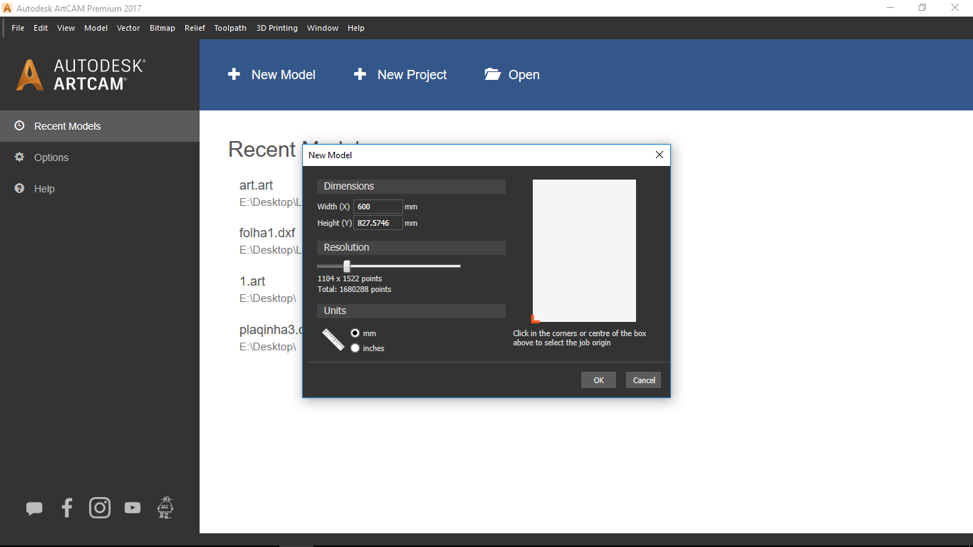The width and height of the screenshot is (973, 547).
Task: Open the Edit menu
Action: (40, 28)
